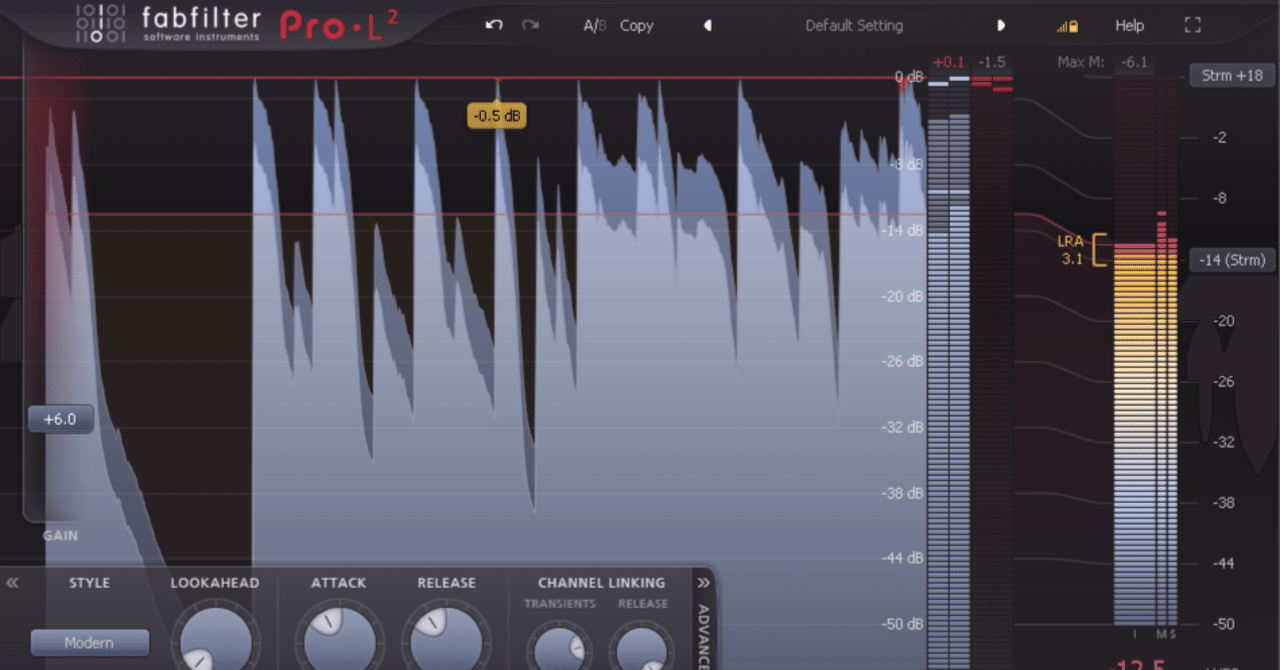Click the M loudness meter label

(x=1160, y=634)
